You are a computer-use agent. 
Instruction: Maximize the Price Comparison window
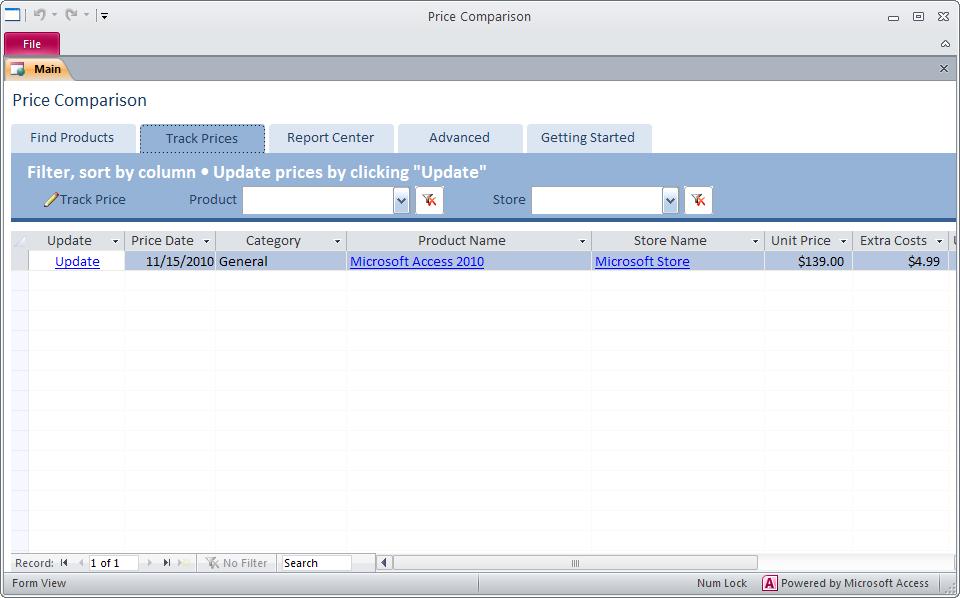(x=918, y=17)
